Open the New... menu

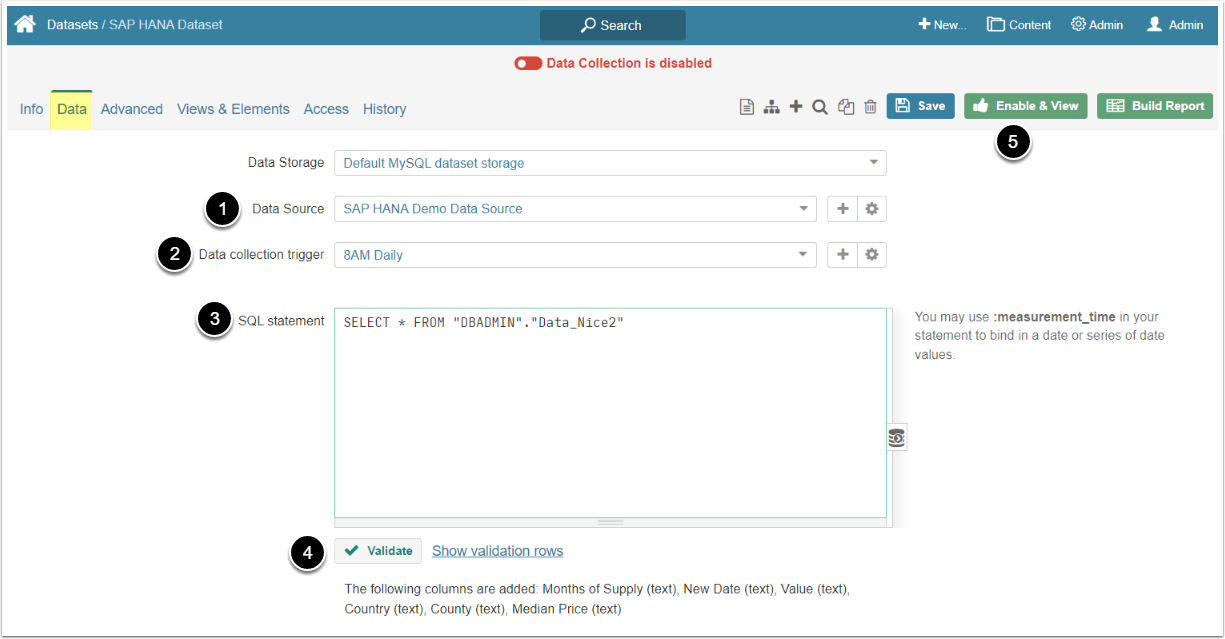click(943, 25)
